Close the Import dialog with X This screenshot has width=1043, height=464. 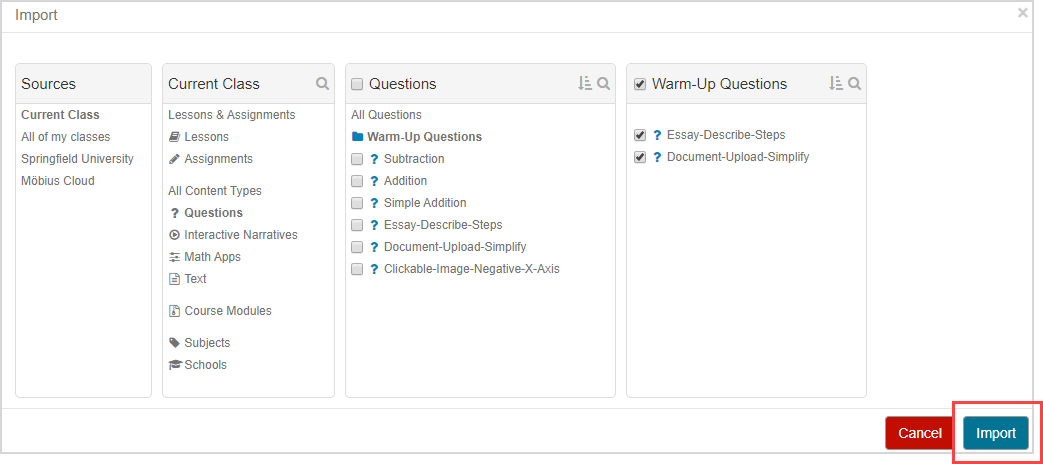pos(1022,13)
